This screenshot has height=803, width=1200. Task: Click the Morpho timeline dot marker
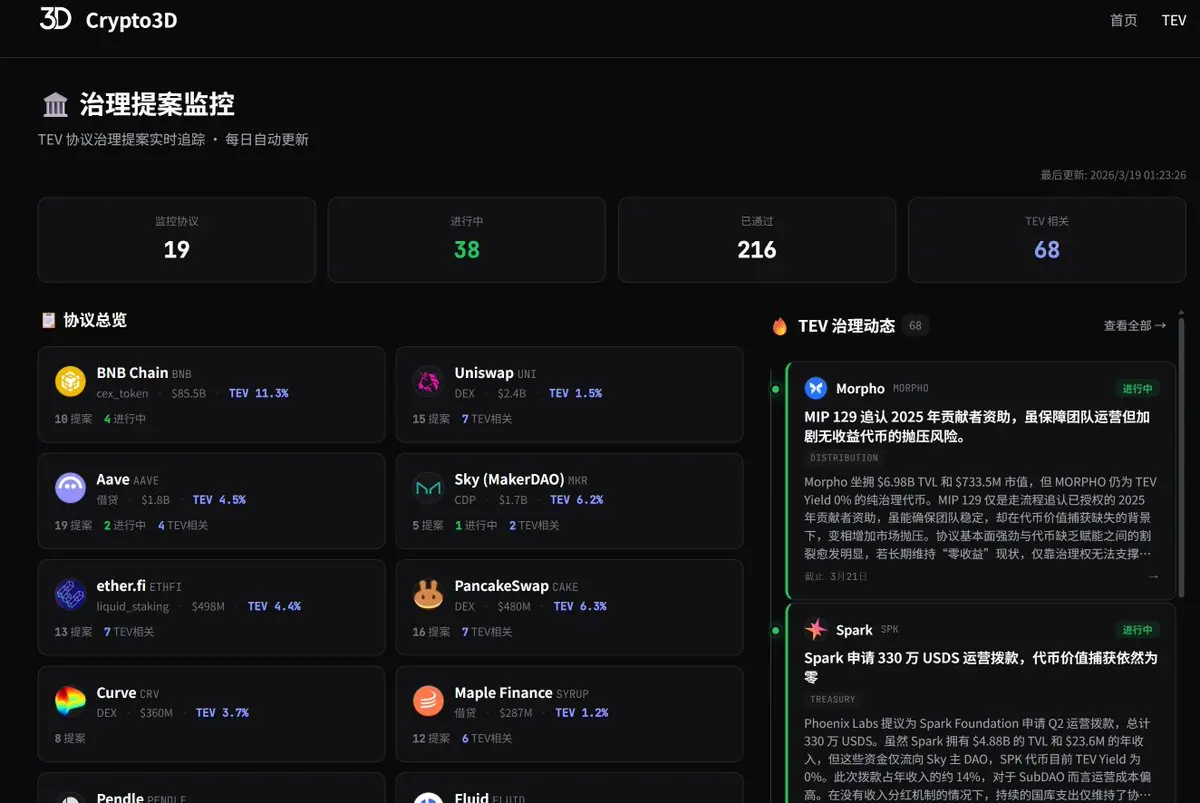[775, 388]
